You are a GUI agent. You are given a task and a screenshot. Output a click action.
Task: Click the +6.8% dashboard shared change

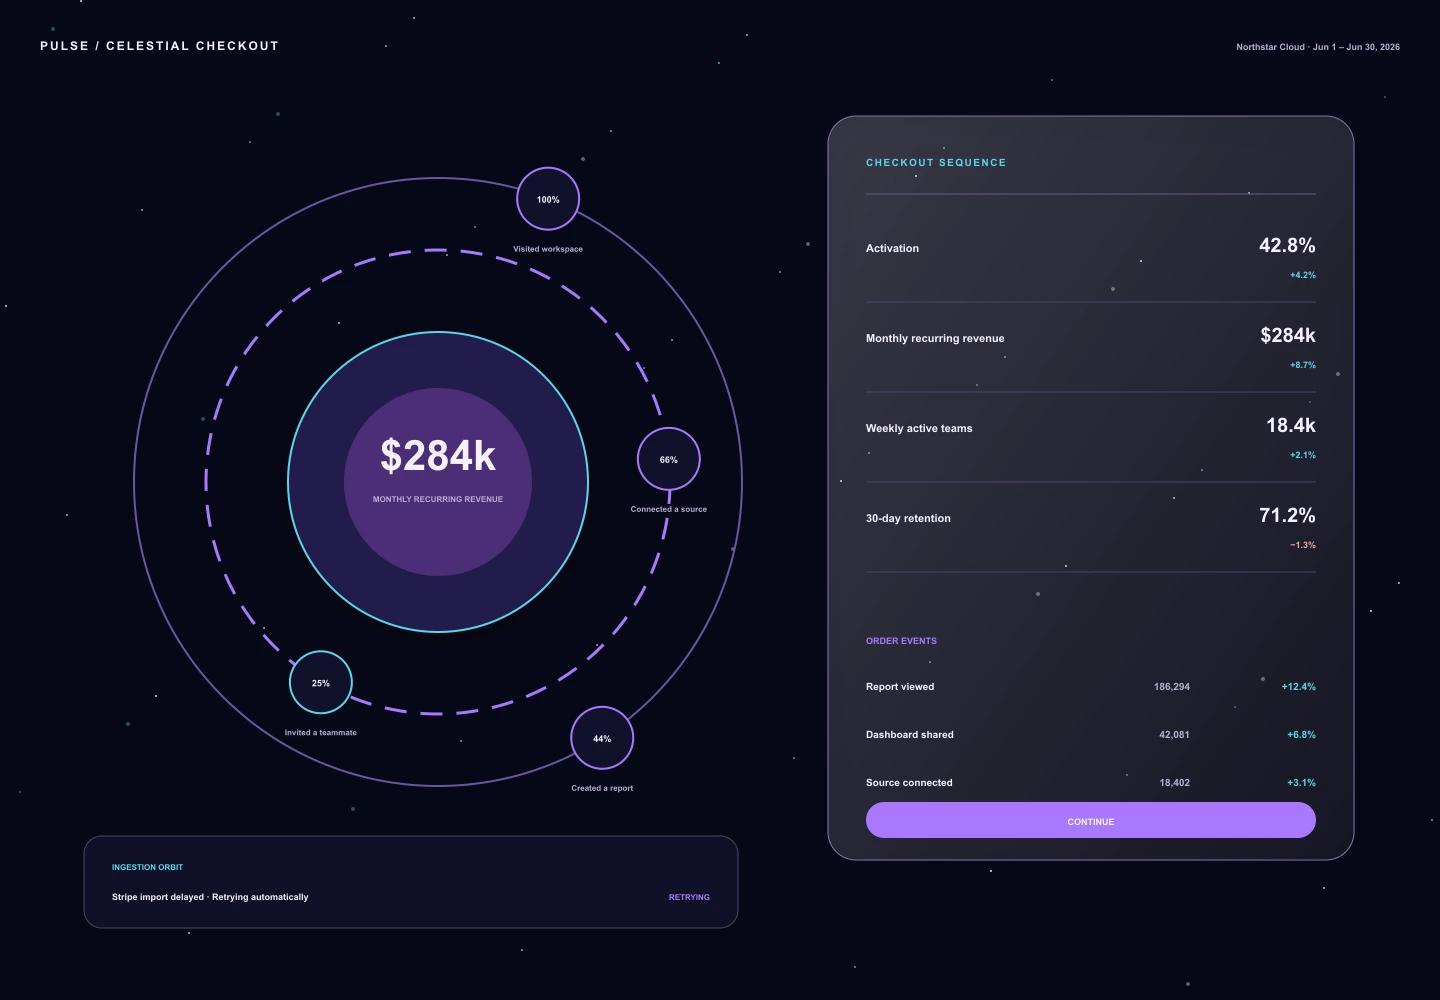(x=1301, y=735)
